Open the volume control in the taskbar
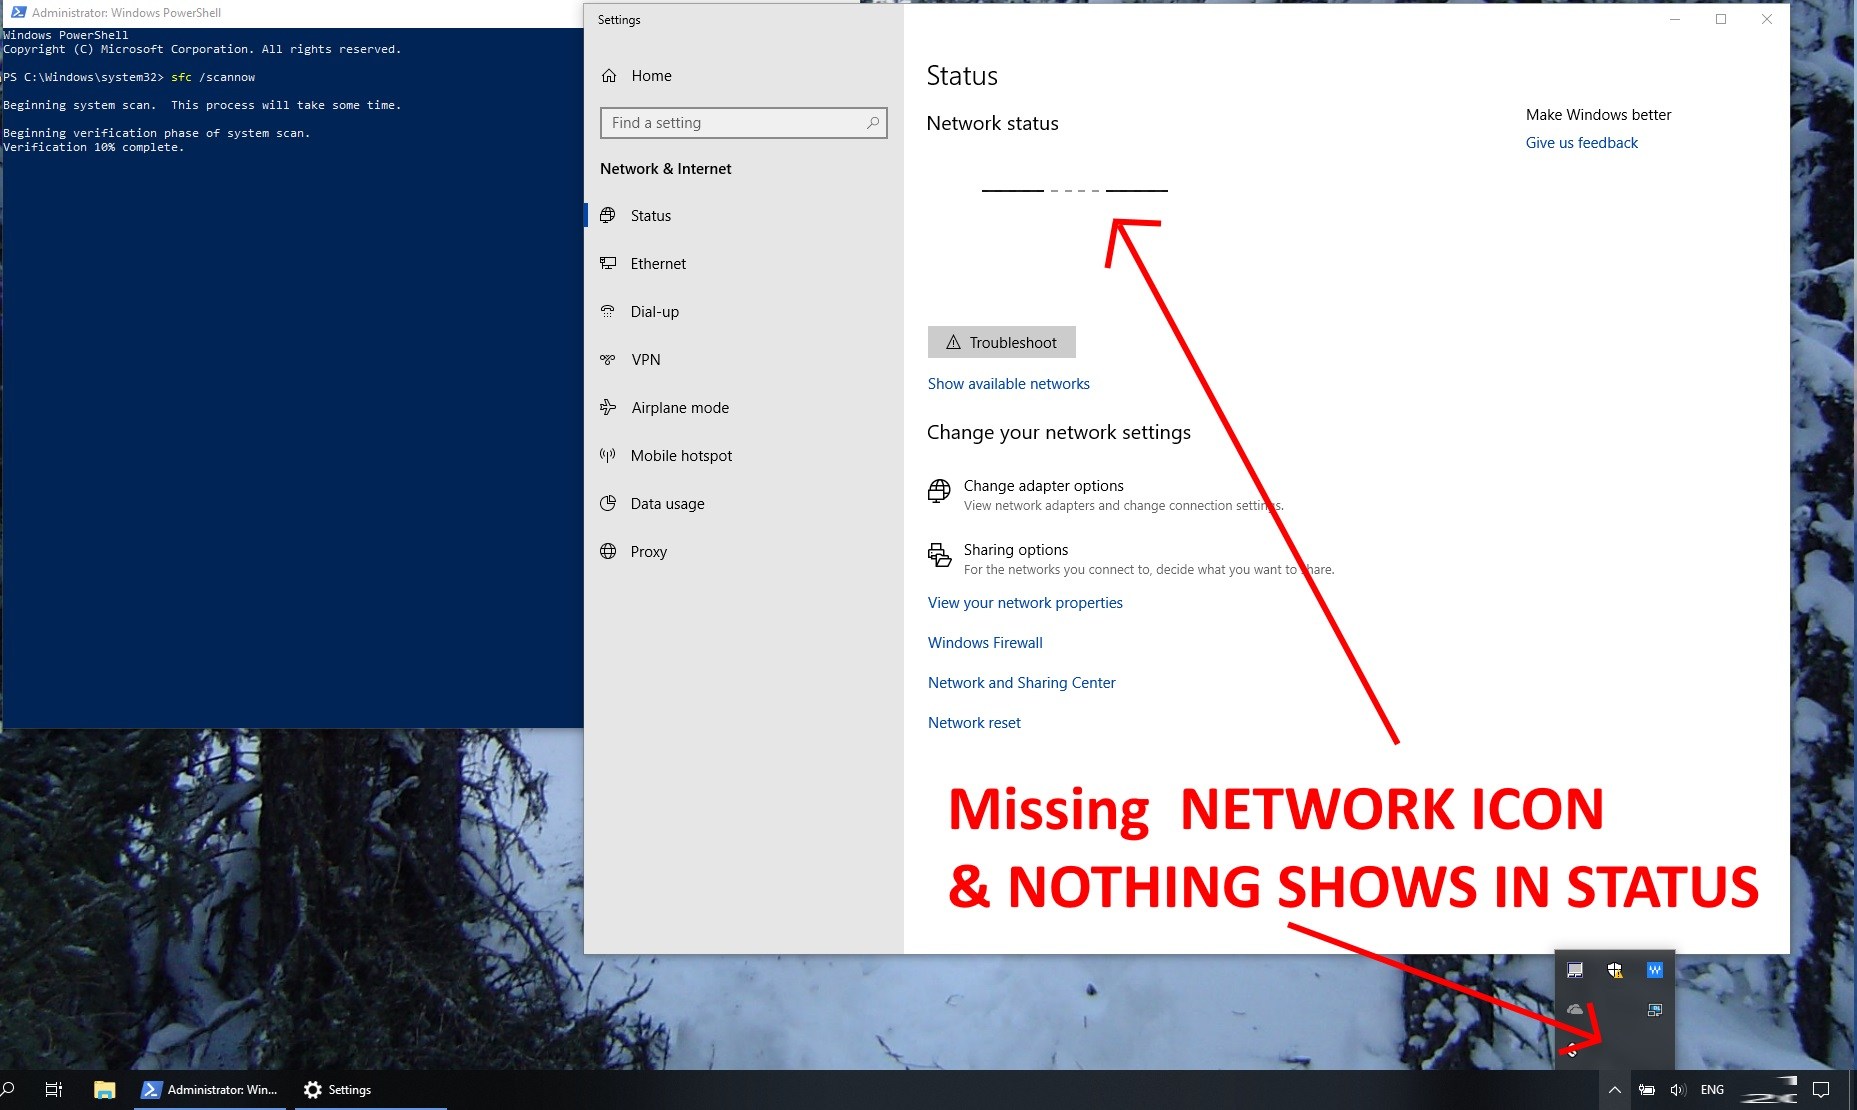 tap(1677, 1090)
